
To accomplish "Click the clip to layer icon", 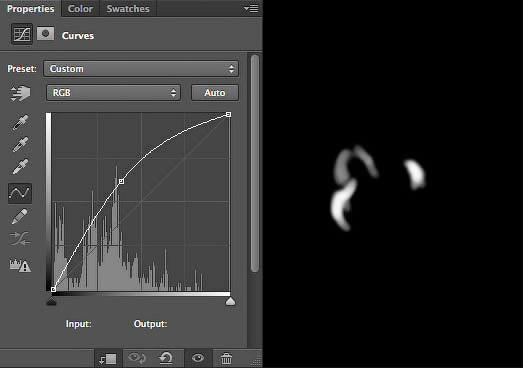I will point(108,359).
